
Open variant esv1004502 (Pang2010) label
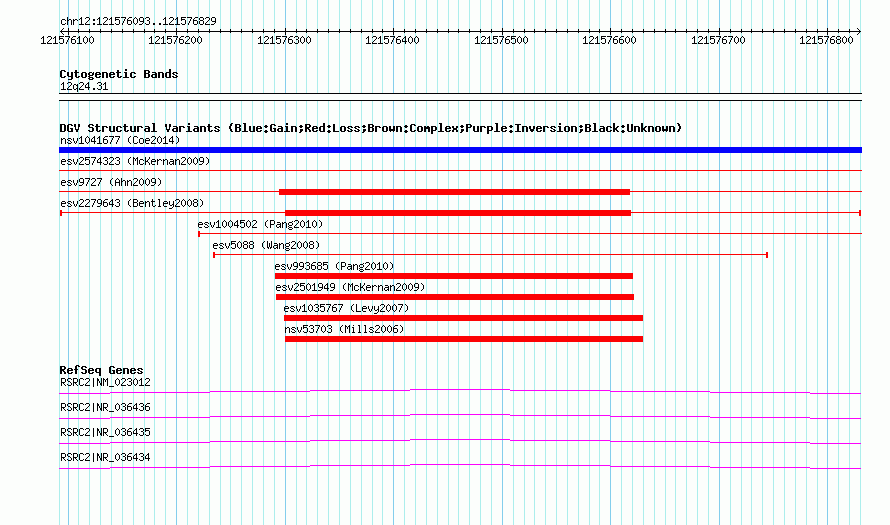(x=260, y=224)
